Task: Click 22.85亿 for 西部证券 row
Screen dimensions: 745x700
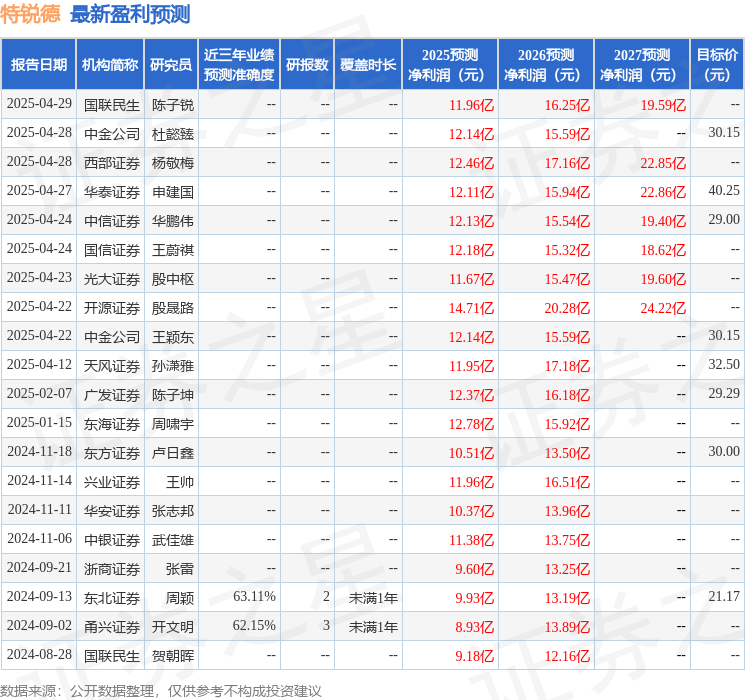Action: click(x=663, y=163)
